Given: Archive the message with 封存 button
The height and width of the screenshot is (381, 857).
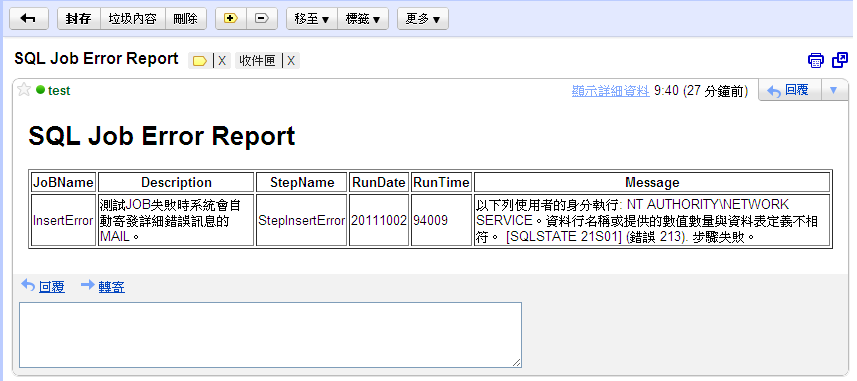Looking at the screenshot, I should [x=79, y=19].
